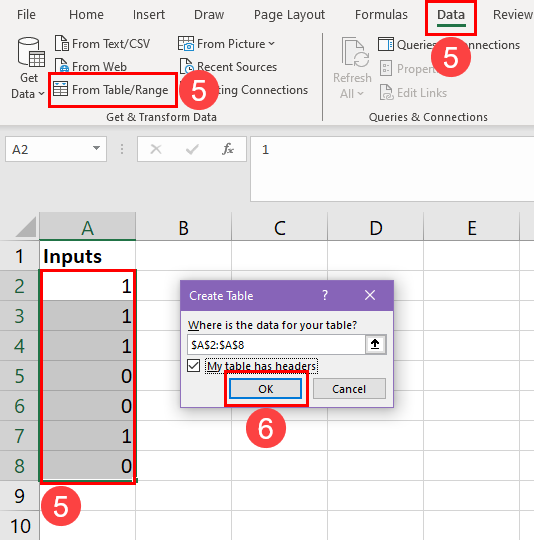Select column E header
Image resolution: width=534 pixels, height=540 pixels.
click(x=472, y=227)
